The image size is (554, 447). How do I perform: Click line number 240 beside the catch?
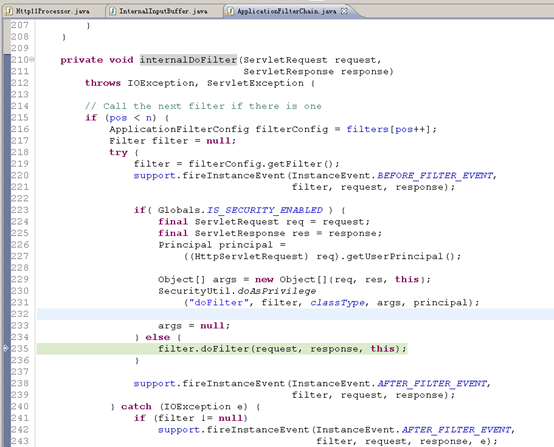click(x=20, y=406)
